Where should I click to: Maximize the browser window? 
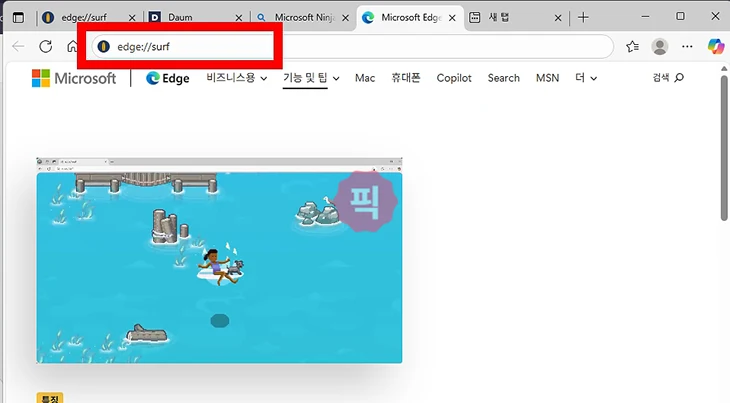[680, 17]
